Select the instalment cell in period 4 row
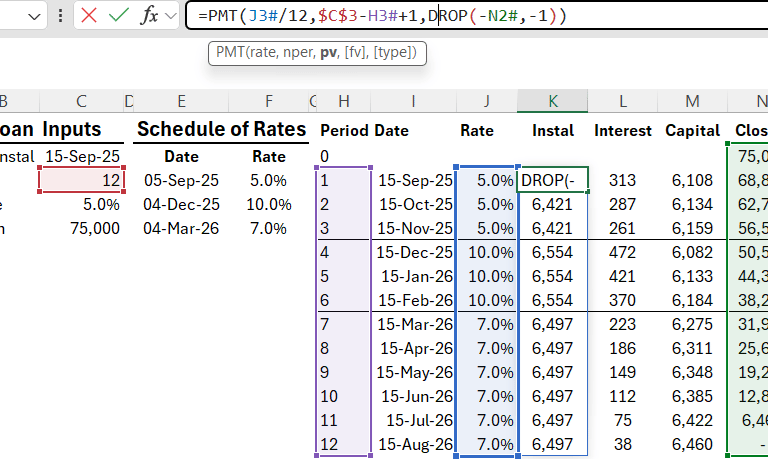This screenshot has width=768, height=459. coord(552,252)
